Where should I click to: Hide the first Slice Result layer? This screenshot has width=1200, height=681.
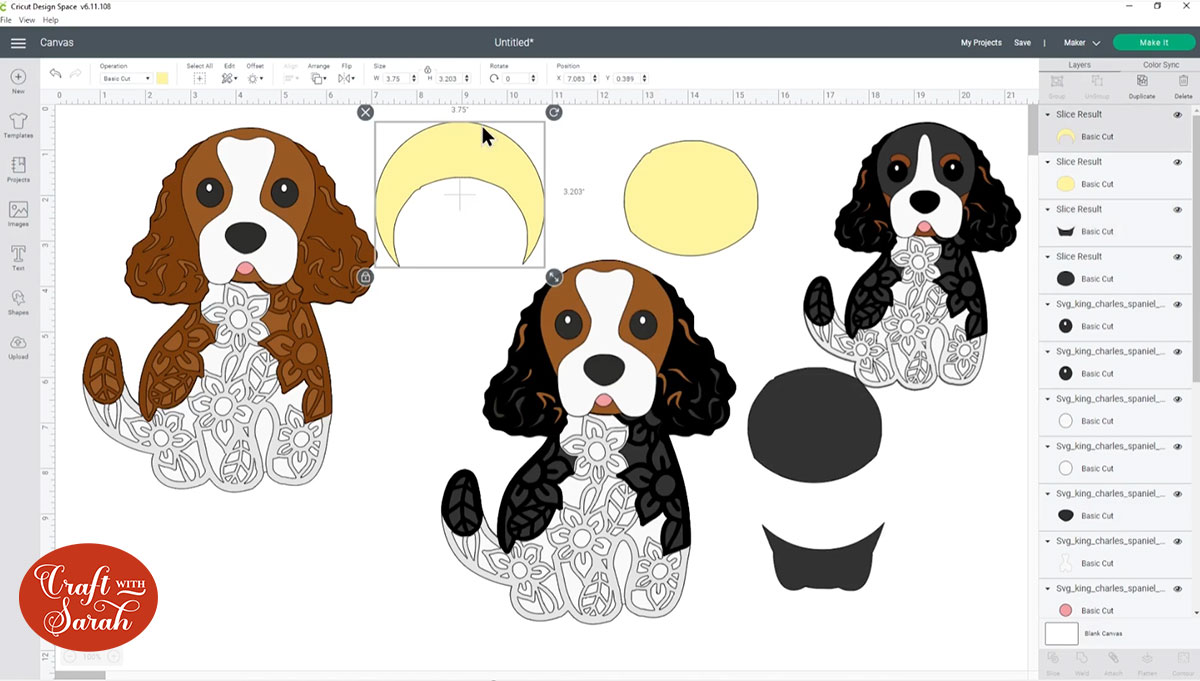click(x=1177, y=115)
